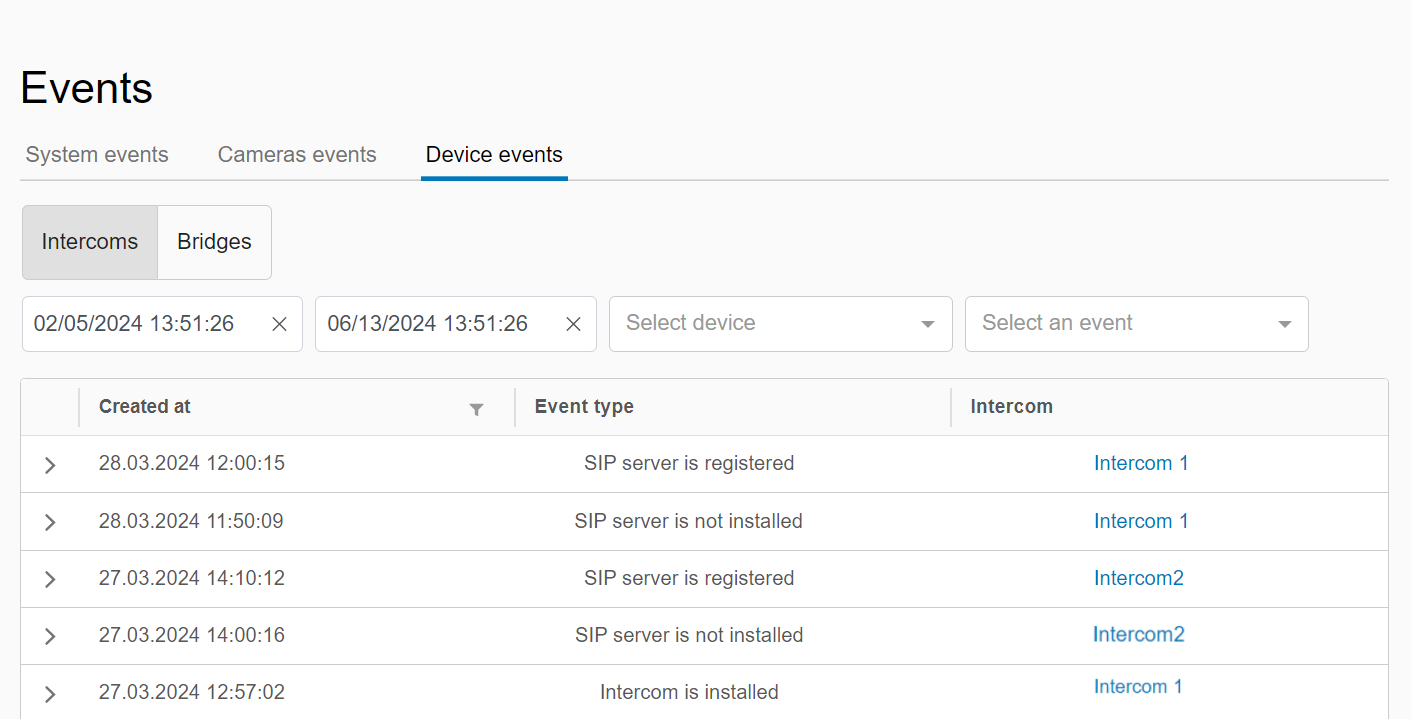The height and width of the screenshot is (719, 1411).
Task: Open Intercom 1 link in 12:00:15 row
Action: tap(1141, 464)
